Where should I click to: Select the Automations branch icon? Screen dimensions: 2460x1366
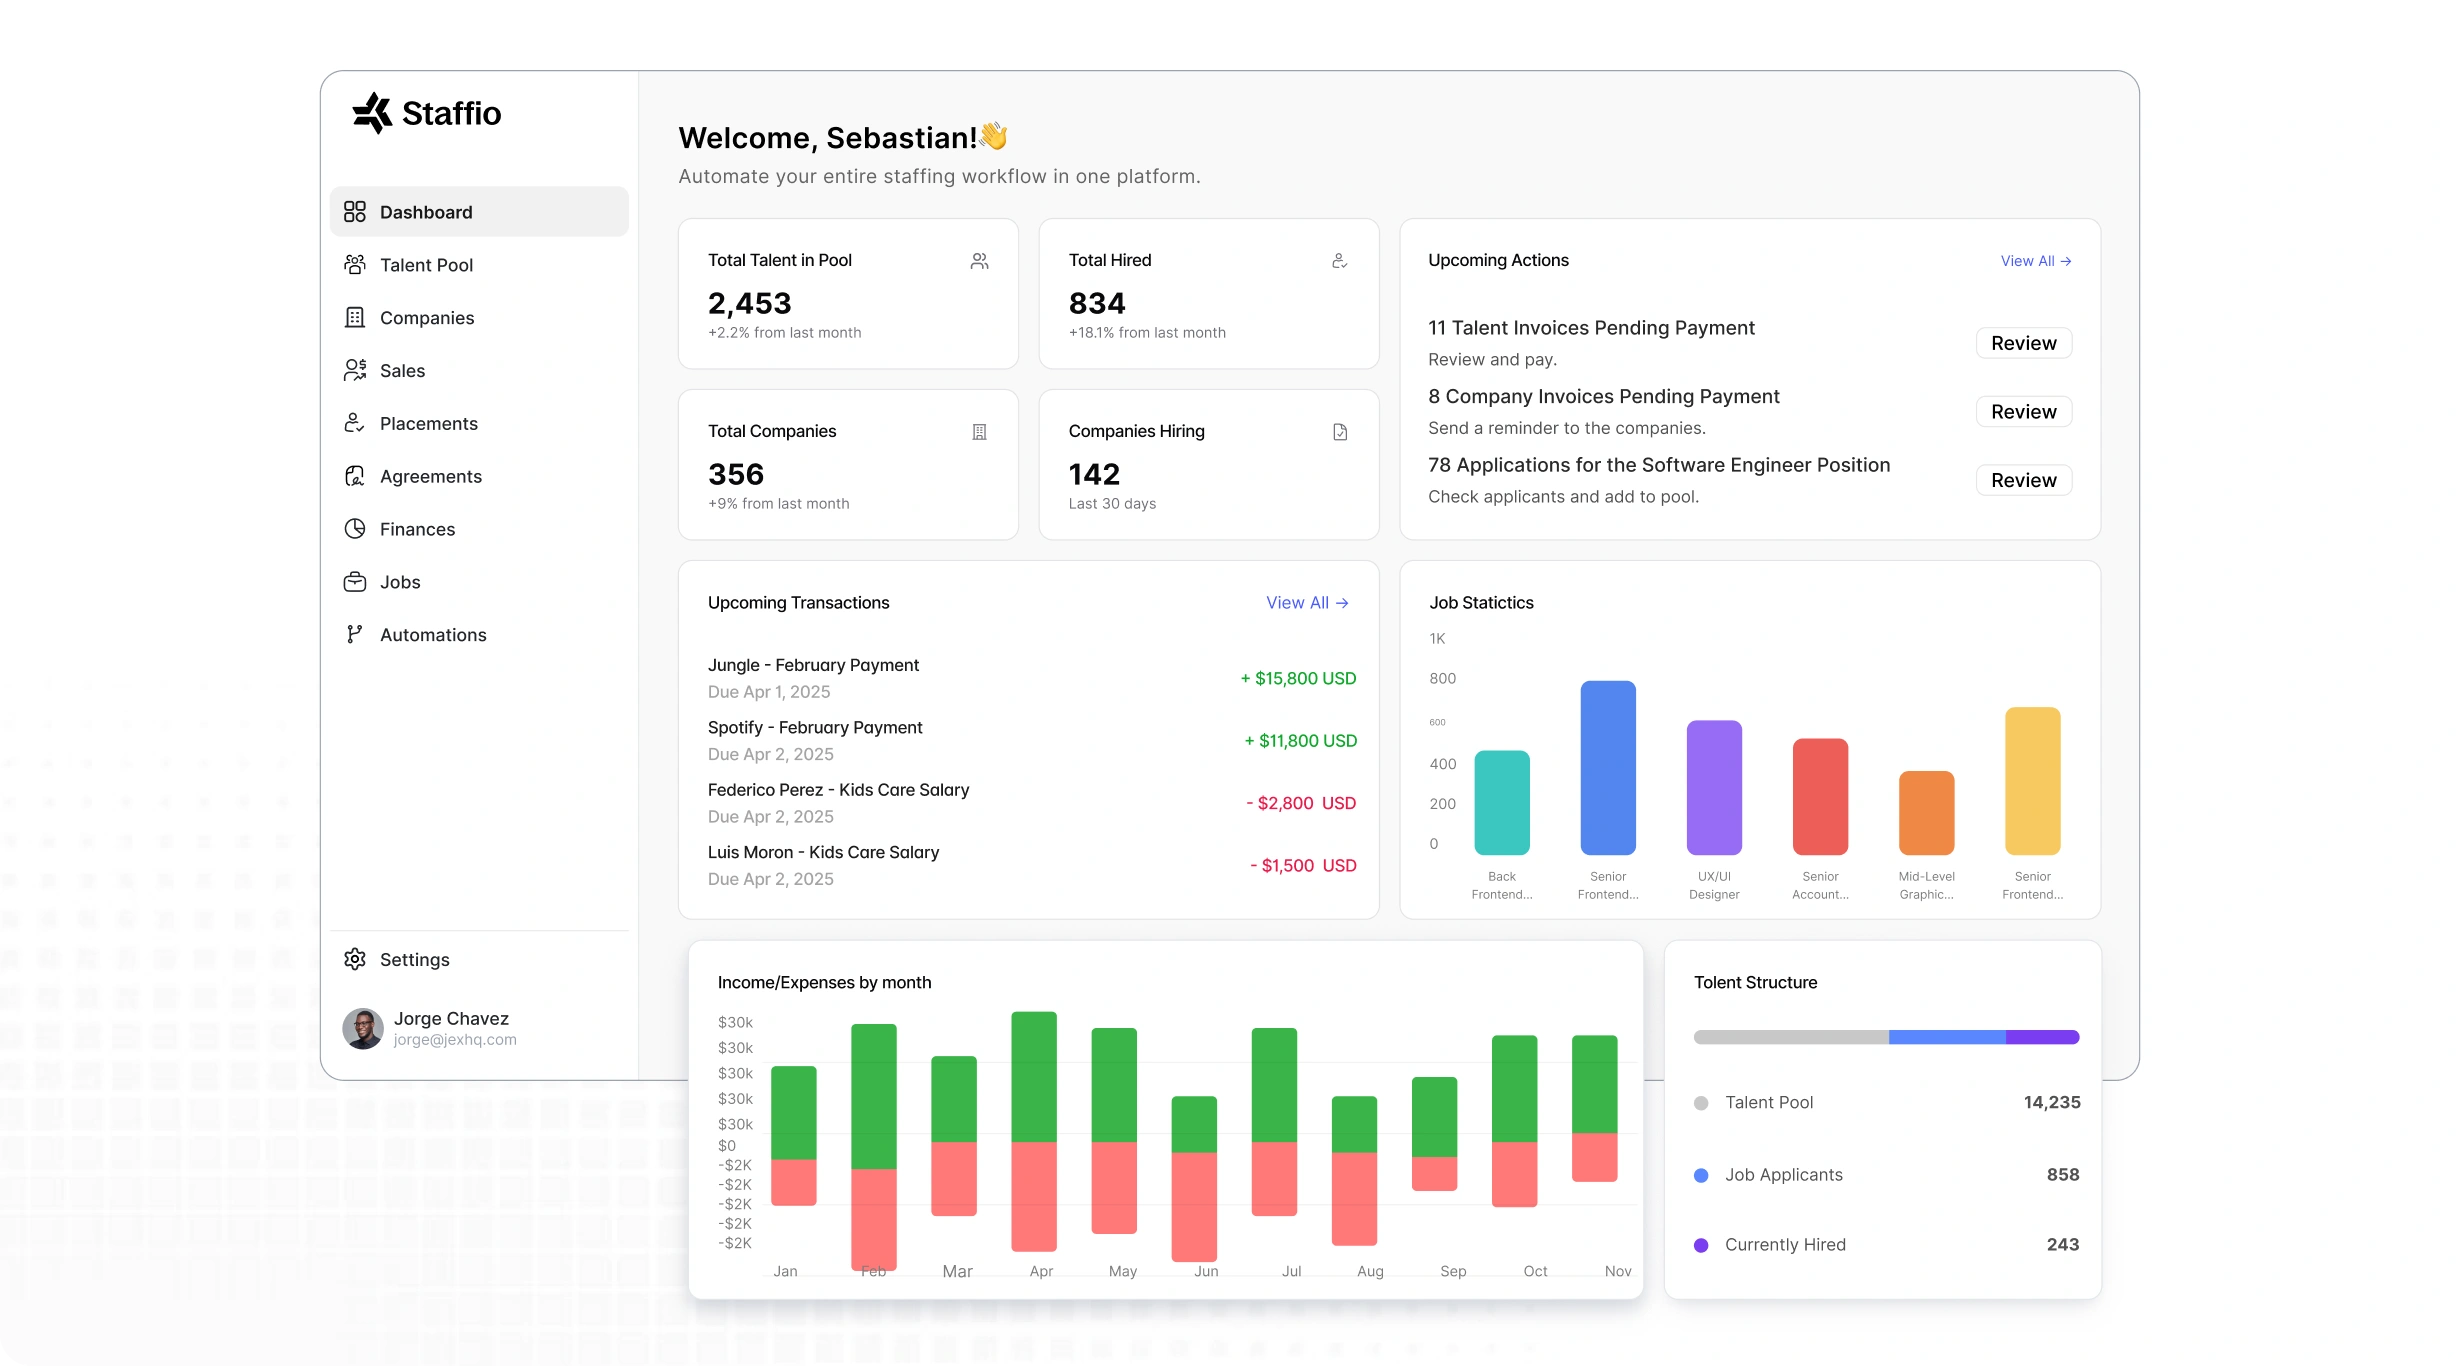point(355,635)
